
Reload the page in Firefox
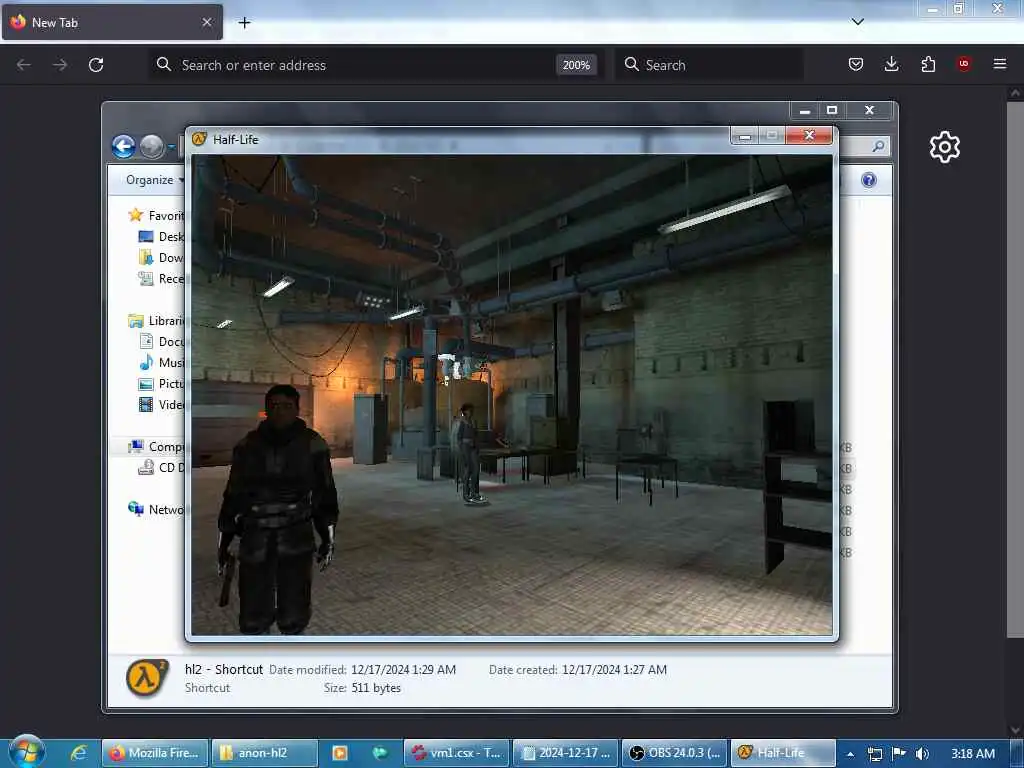[x=96, y=65]
